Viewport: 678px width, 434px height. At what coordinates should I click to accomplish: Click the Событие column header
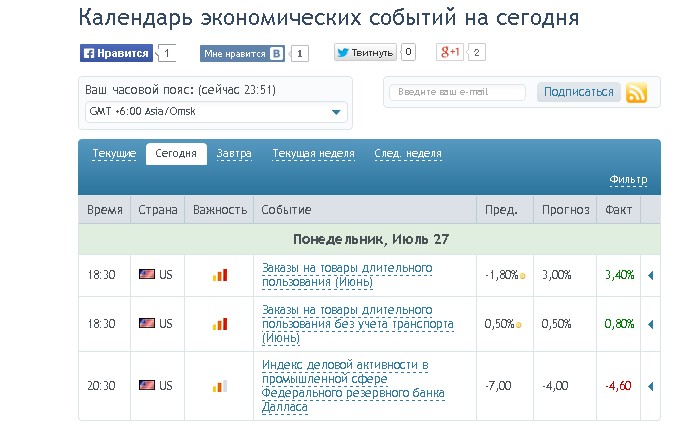tap(365, 210)
